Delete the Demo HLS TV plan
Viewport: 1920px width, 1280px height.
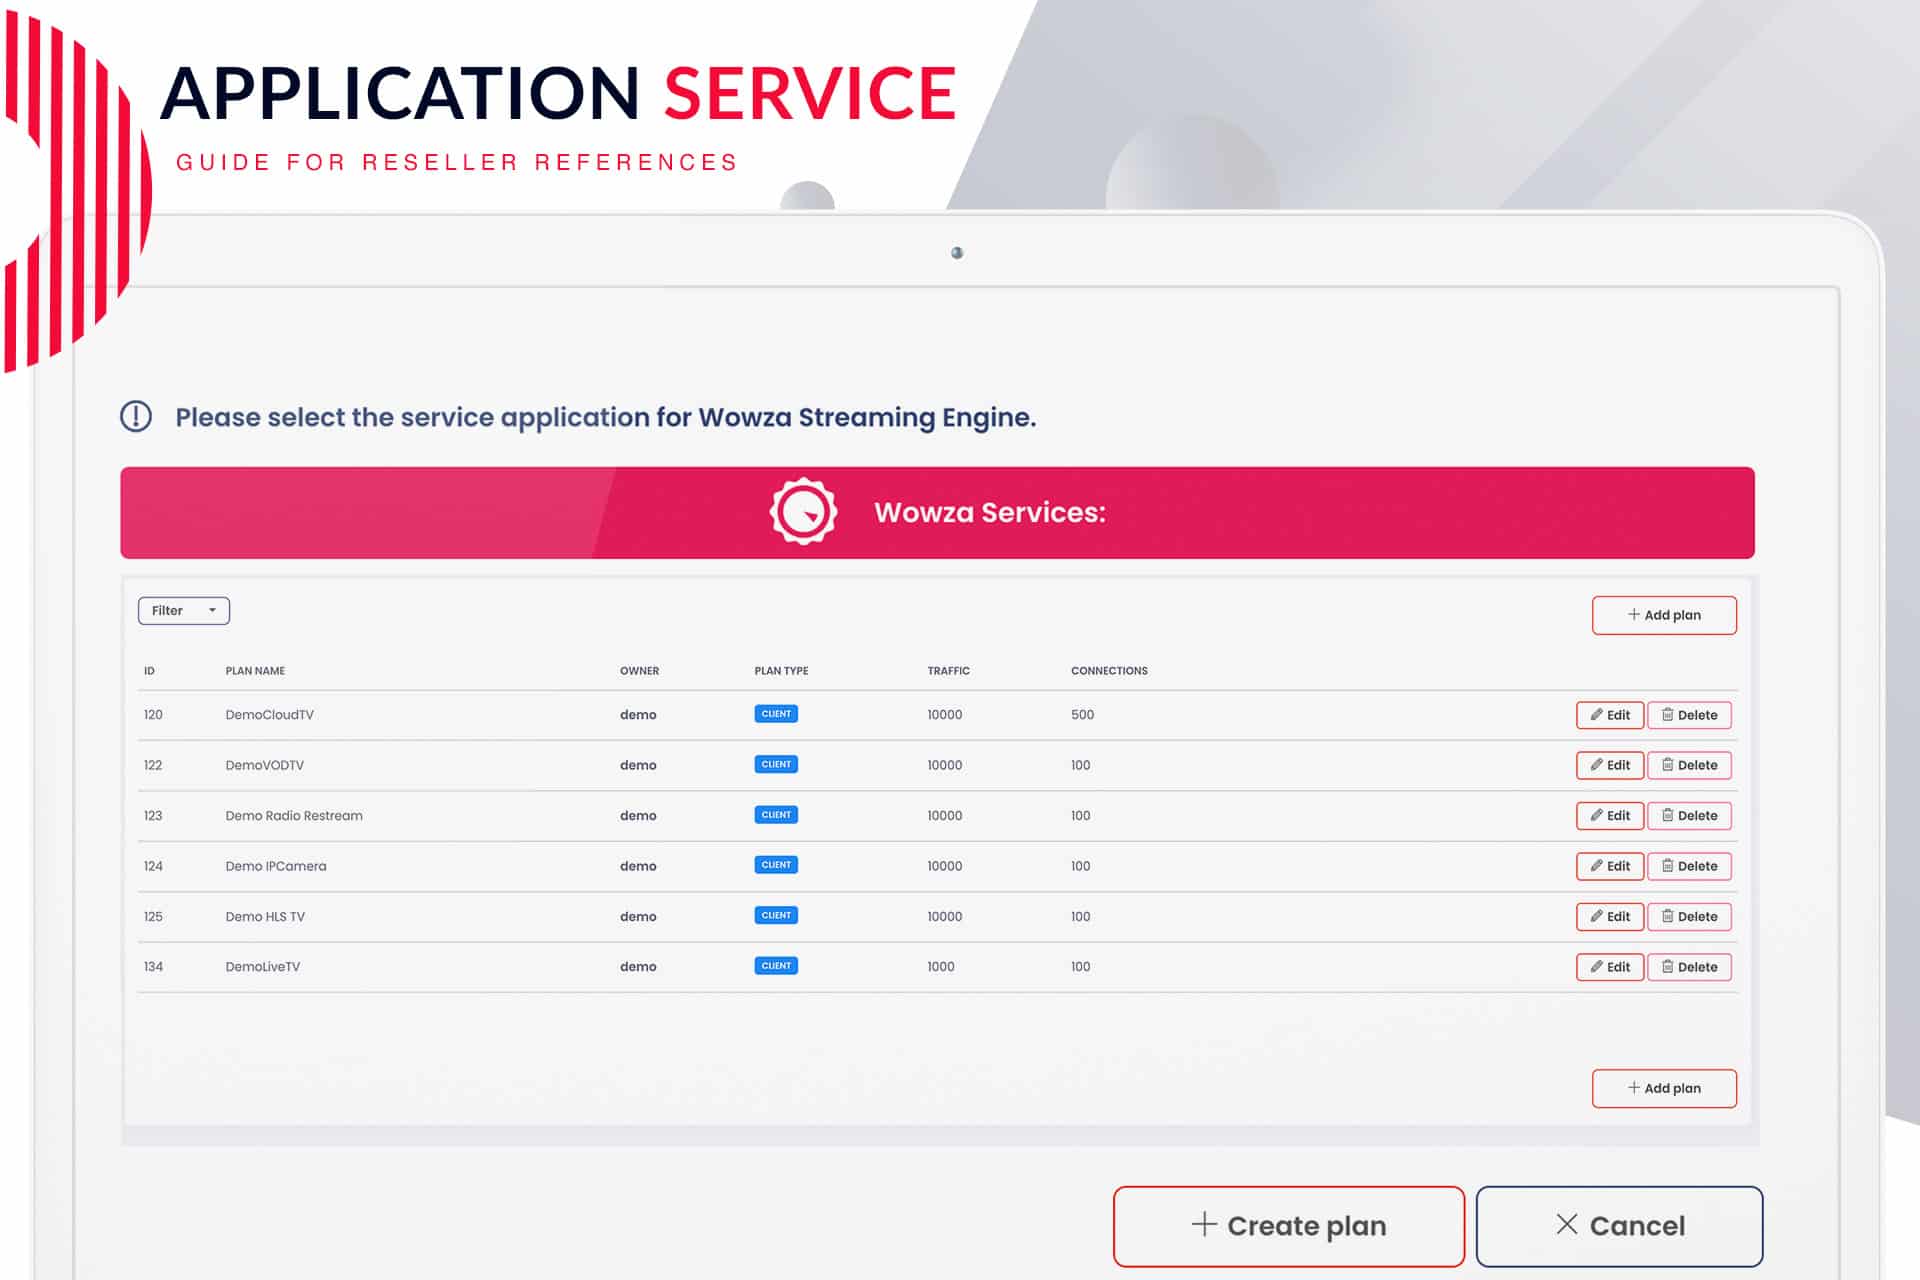point(1689,917)
